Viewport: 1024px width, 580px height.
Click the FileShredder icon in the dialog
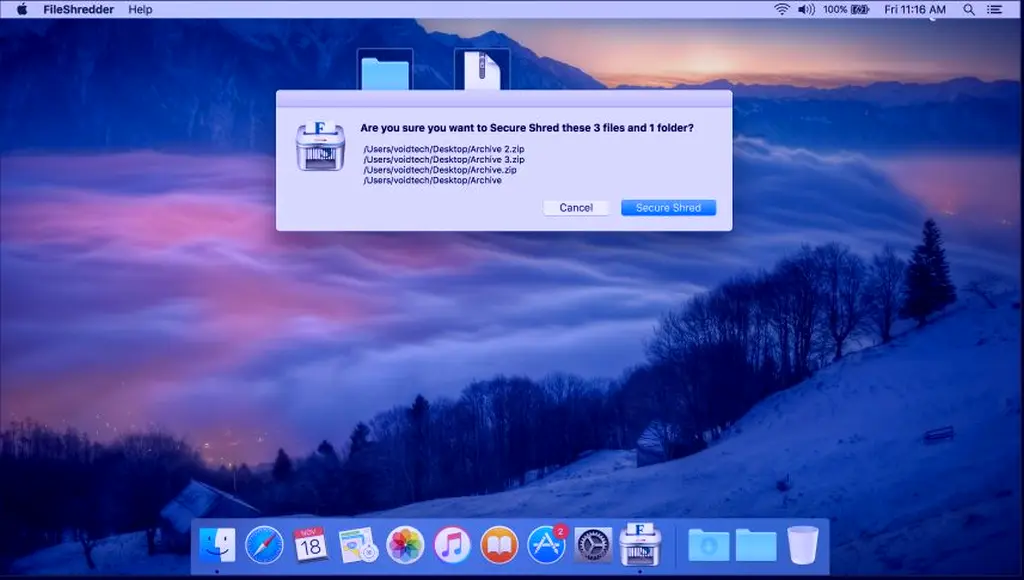[320, 146]
